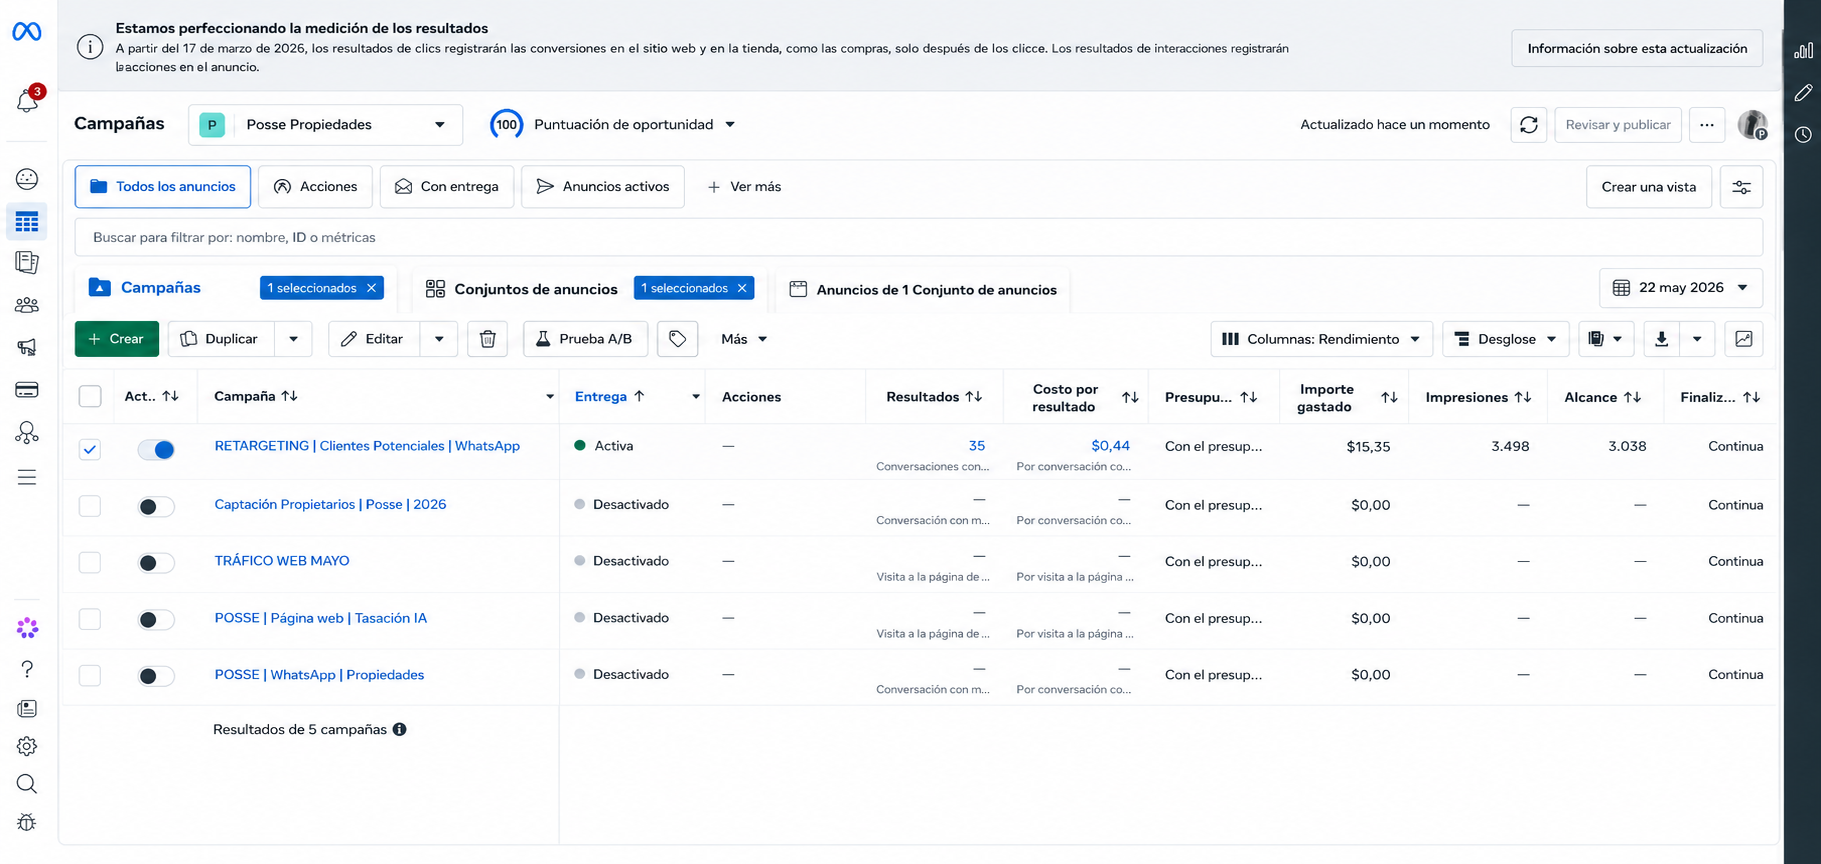
Task: Open the billing card icon in sidebar
Action: point(27,390)
